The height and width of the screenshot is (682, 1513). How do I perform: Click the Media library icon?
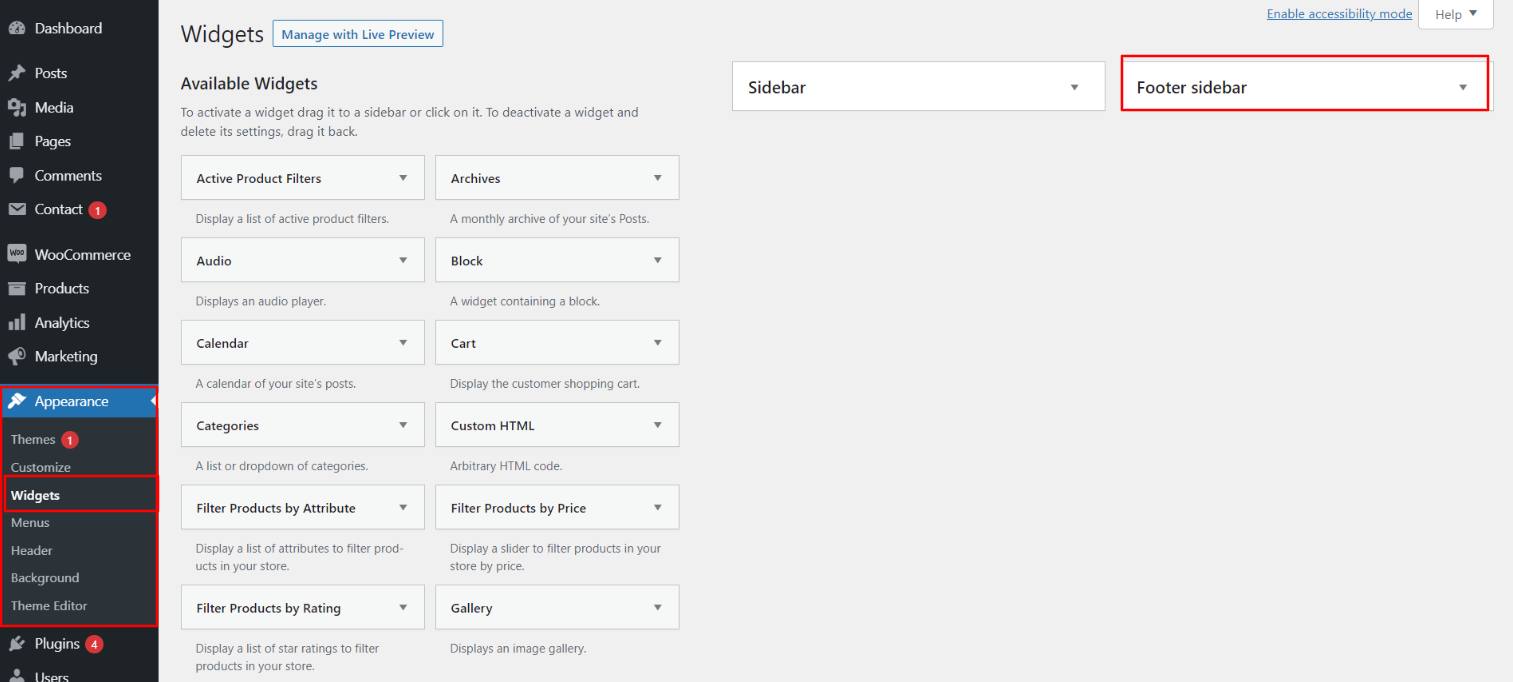[x=17, y=107]
